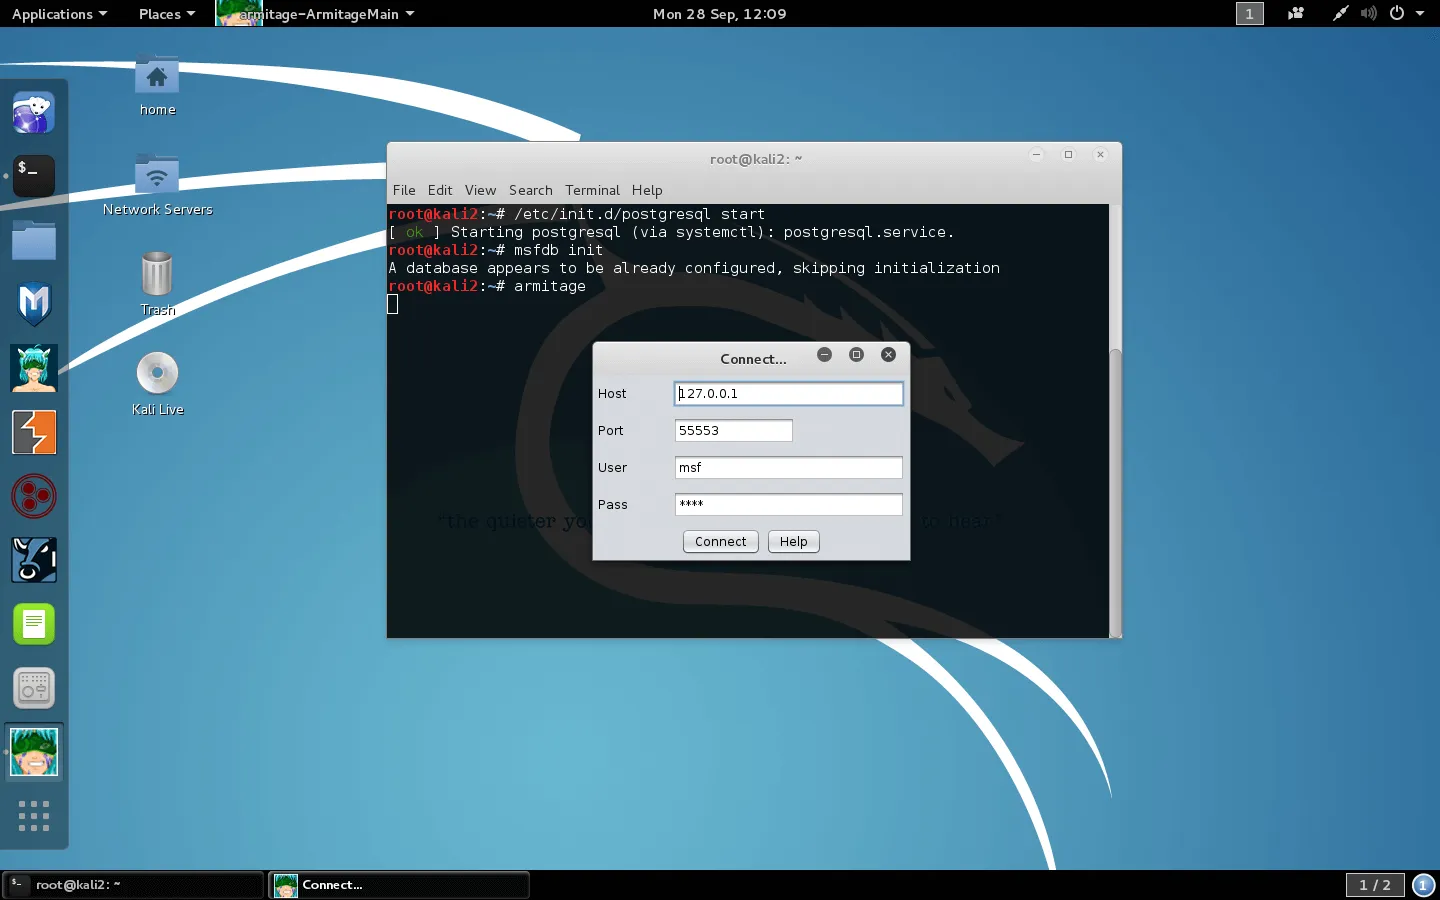Image resolution: width=1440 pixels, height=900 pixels.
Task: Open Burp Suite from the dock
Action: pyautogui.click(x=33, y=432)
